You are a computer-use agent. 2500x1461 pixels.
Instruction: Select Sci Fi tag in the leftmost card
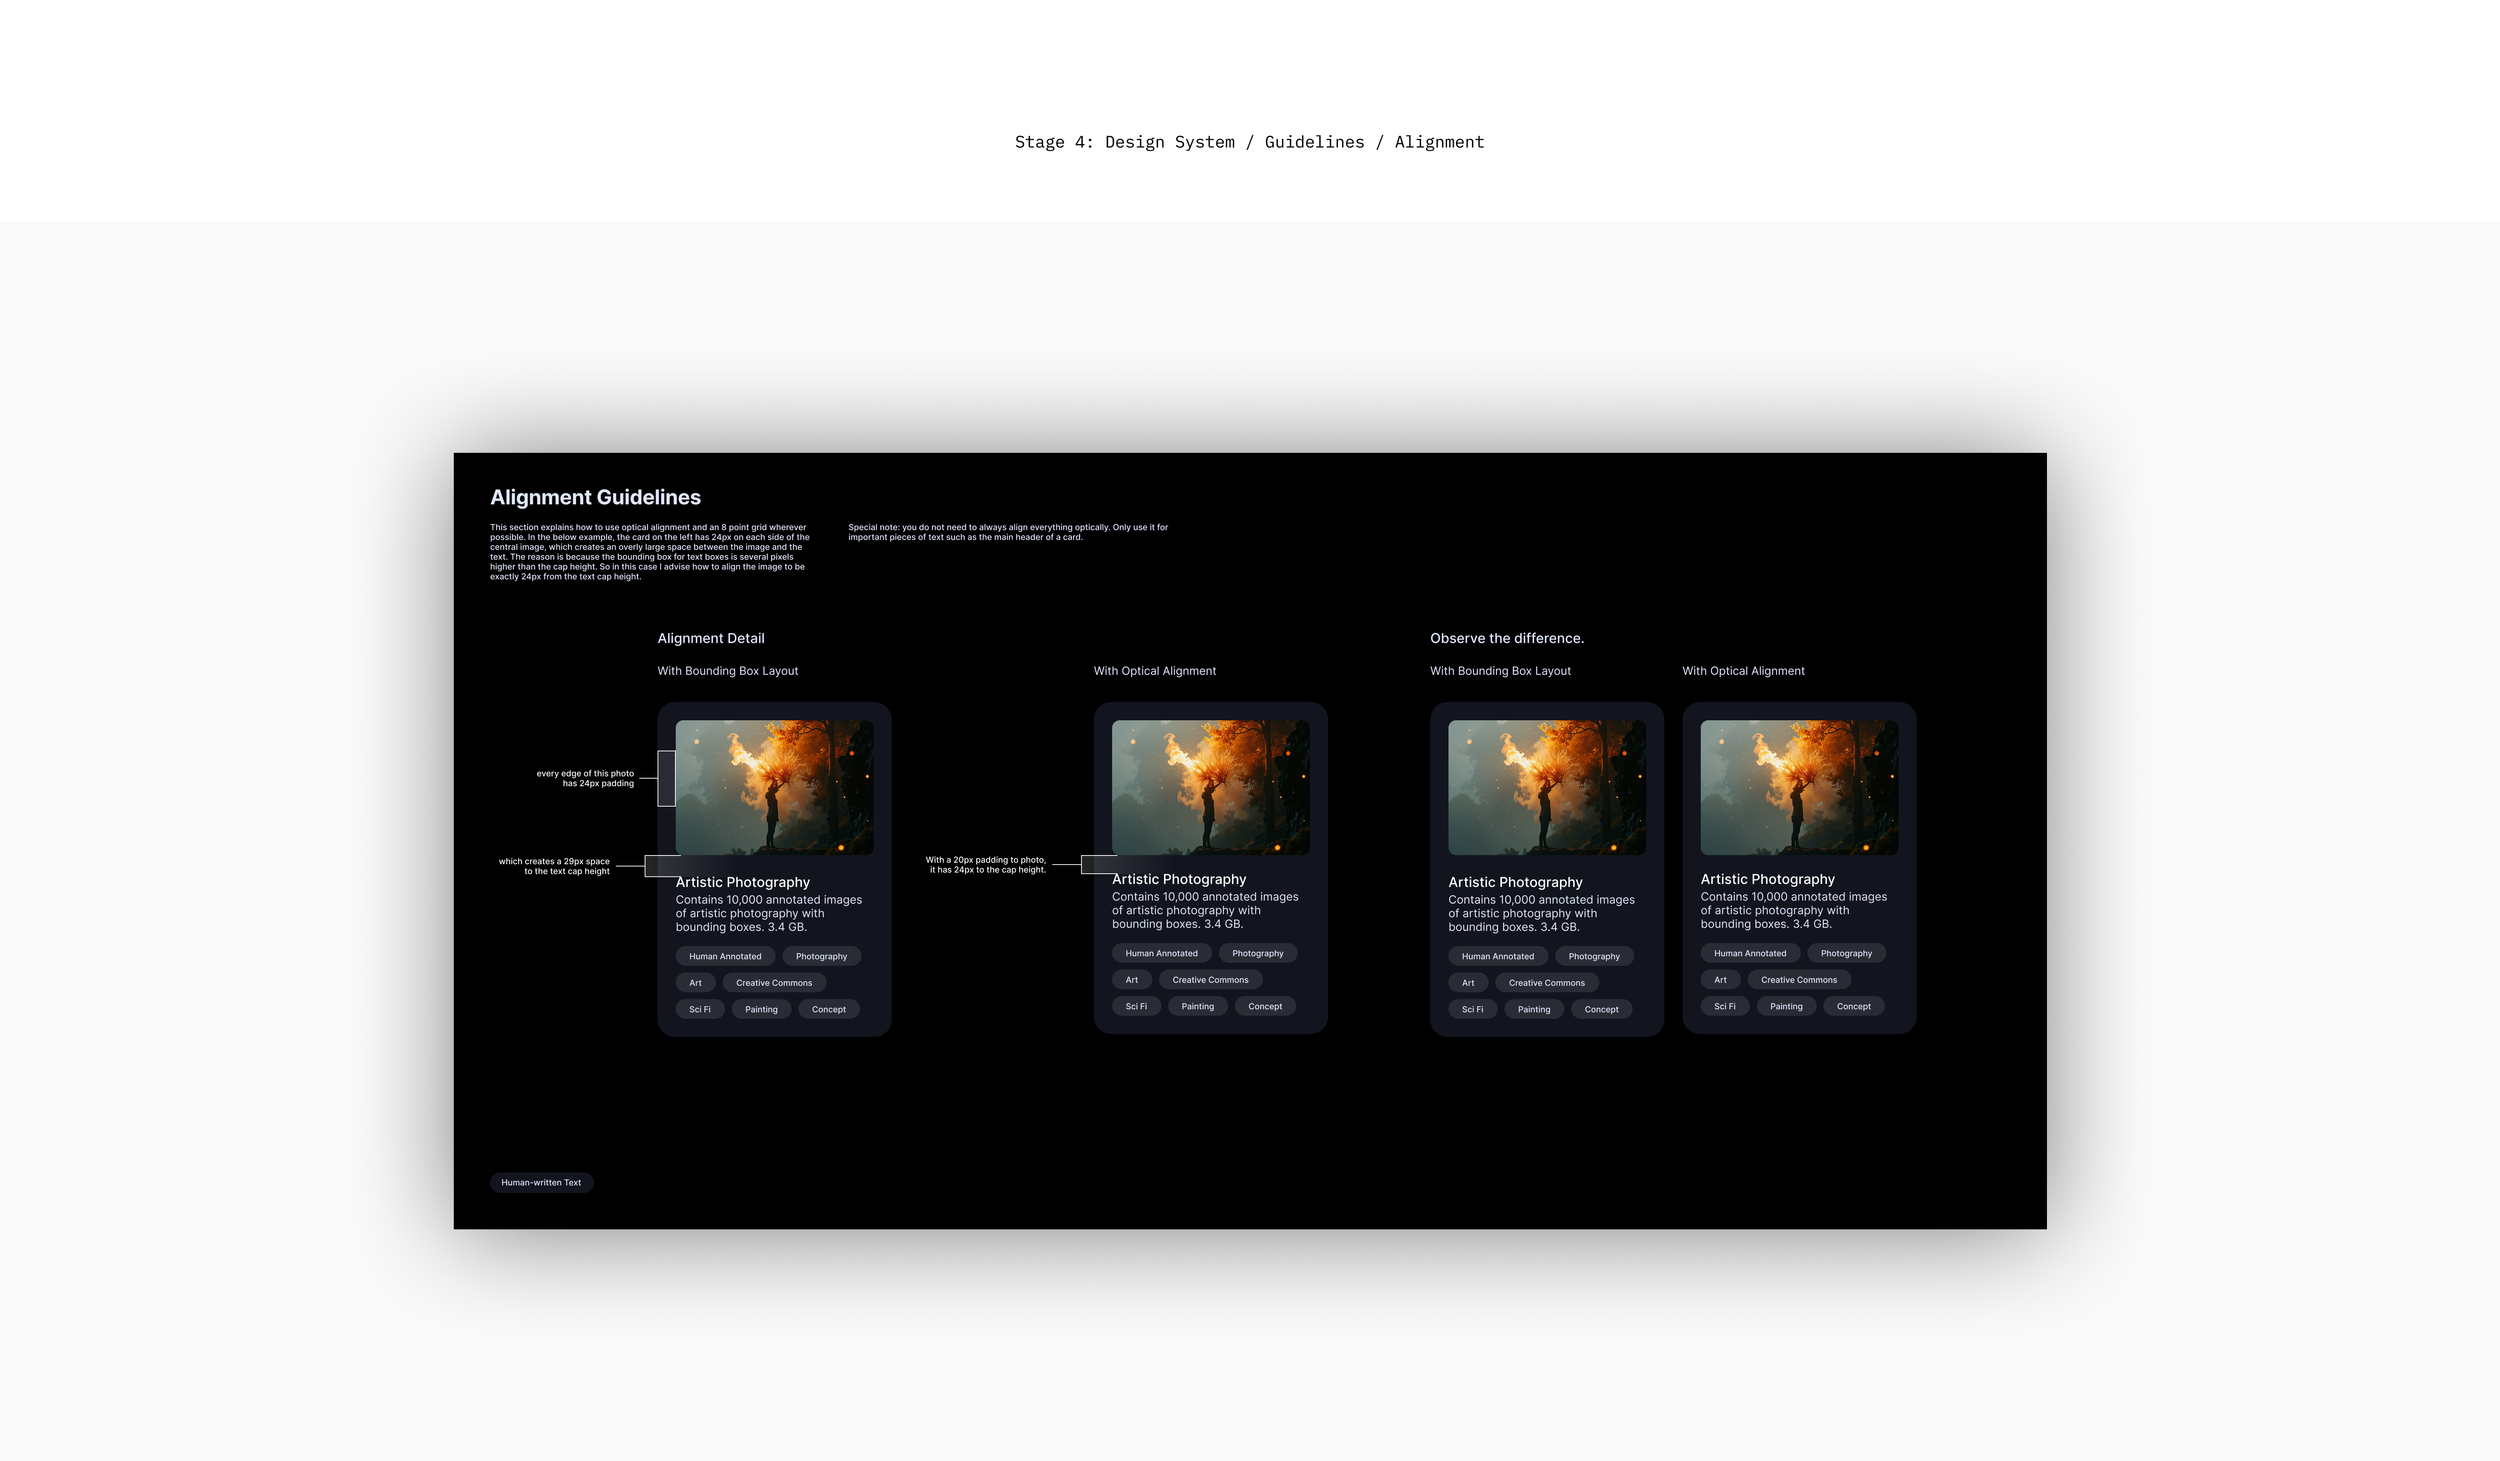[699, 1009]
